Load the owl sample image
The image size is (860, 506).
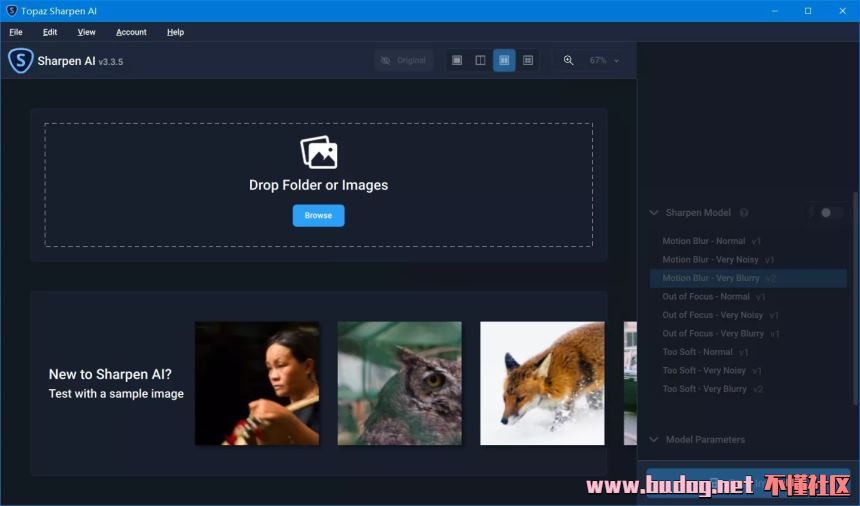point(400,383)
